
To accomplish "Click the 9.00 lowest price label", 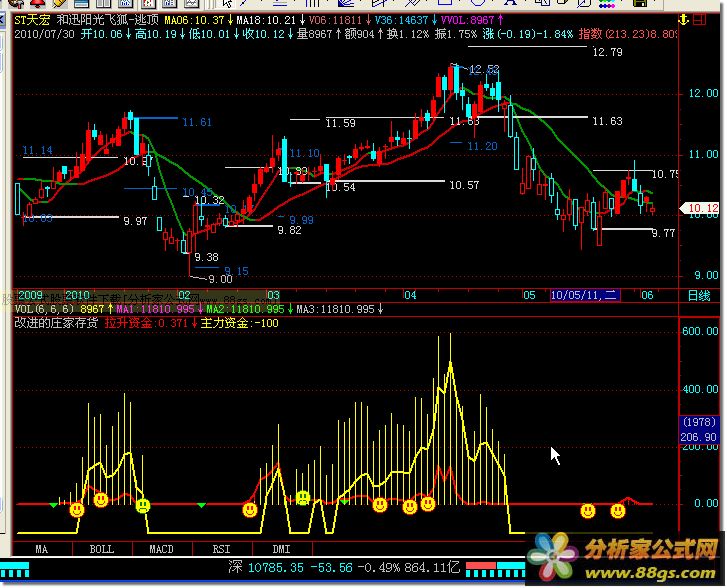I will (218, 280).
